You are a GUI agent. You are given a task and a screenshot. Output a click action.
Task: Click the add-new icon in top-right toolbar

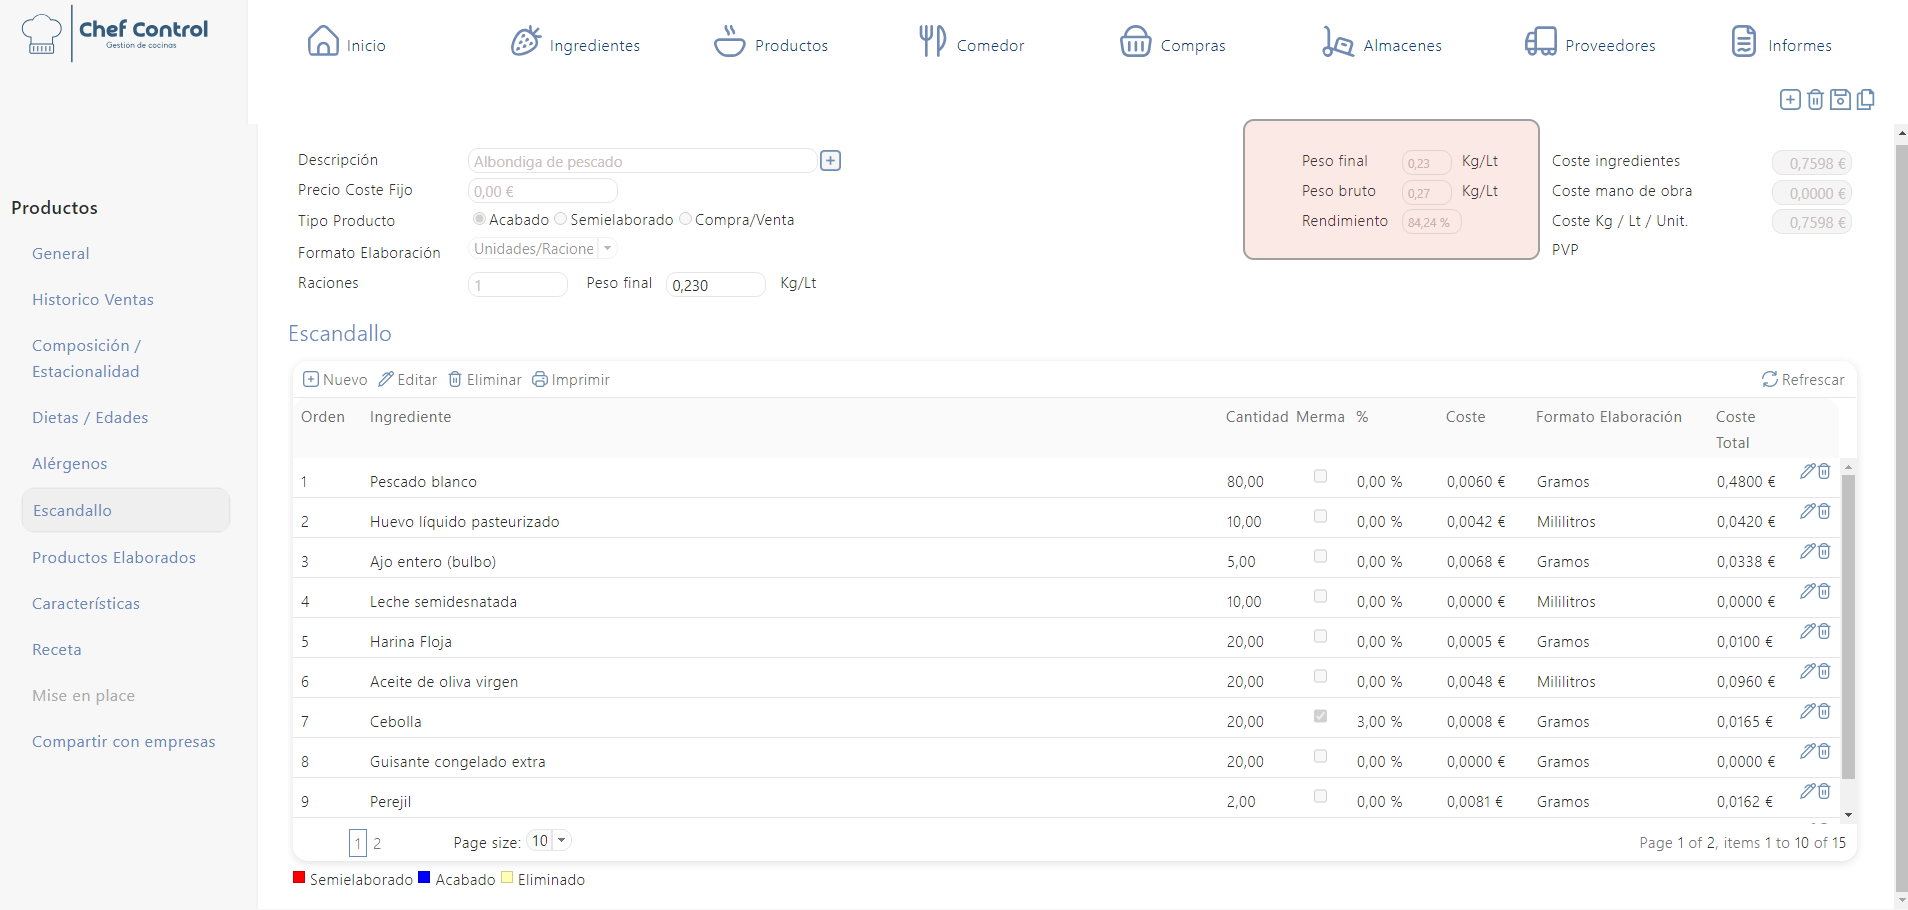click(x=1790, y=100)
